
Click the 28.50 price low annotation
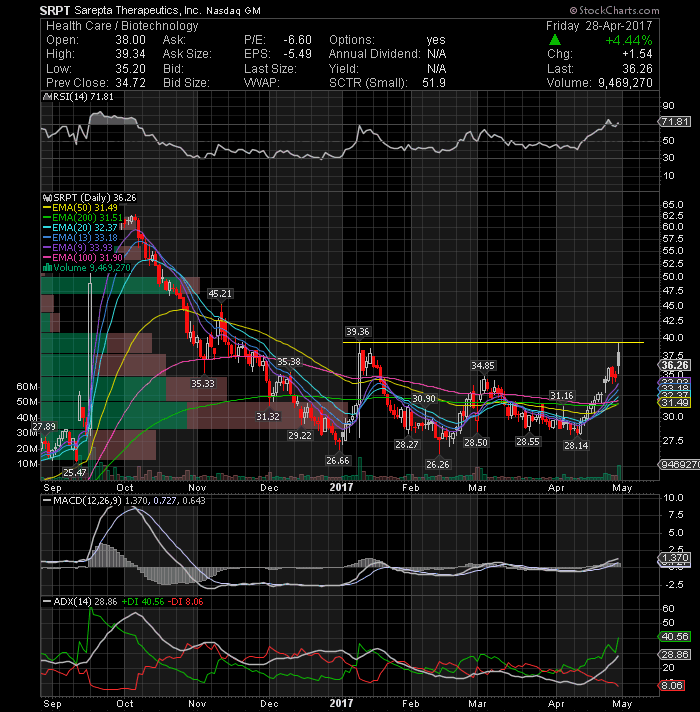476,442
